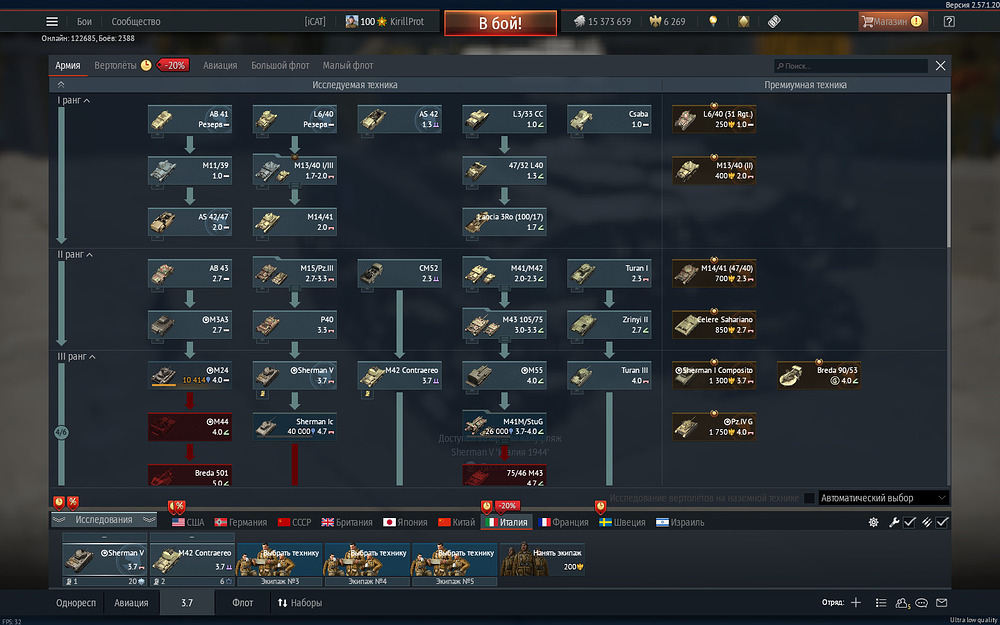Click the gear icon beside nation flags
Screen dimensions: 1000x625
[874, 522]
